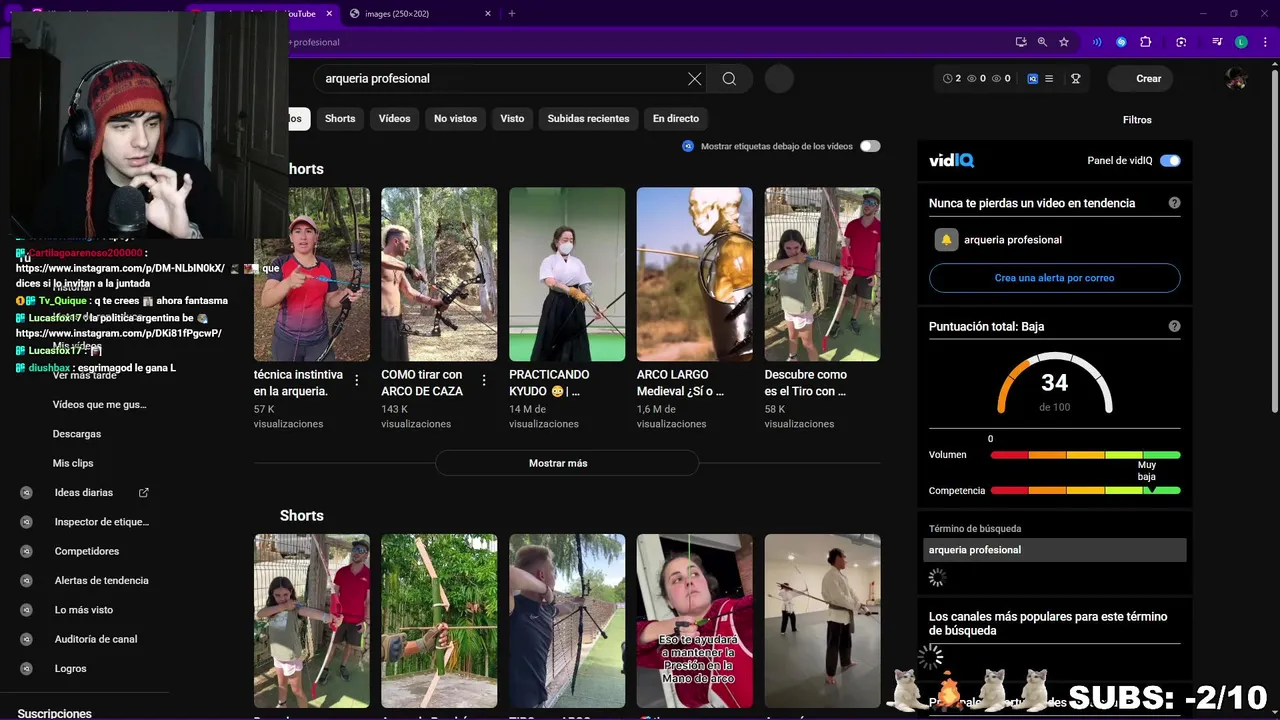Viewport: 1280px width, 720px height.
Task: Click the Auditoría de canal sidebar icon
Action: 27,639
